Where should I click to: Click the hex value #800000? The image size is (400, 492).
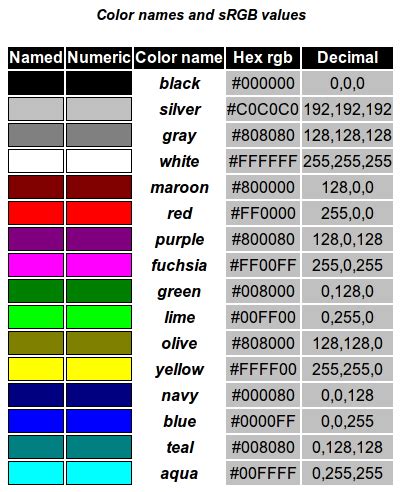[x=263, y=187]
